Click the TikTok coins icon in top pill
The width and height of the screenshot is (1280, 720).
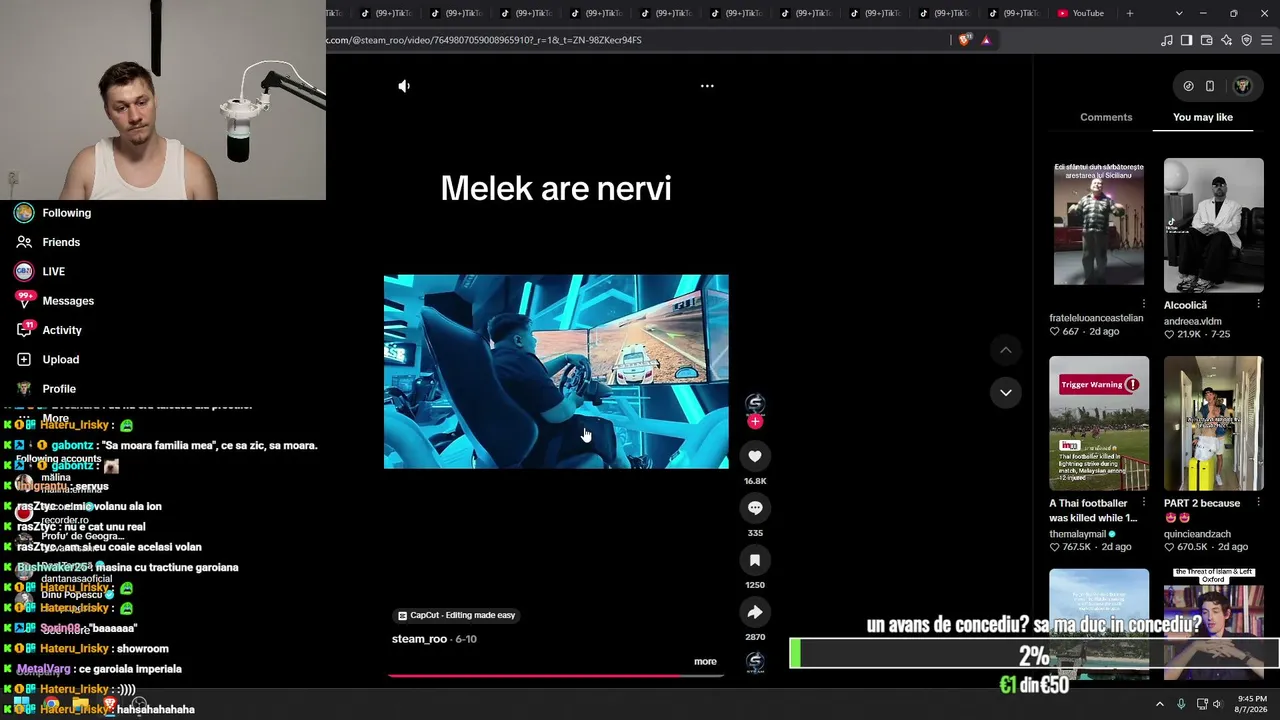coord(1188,86)
